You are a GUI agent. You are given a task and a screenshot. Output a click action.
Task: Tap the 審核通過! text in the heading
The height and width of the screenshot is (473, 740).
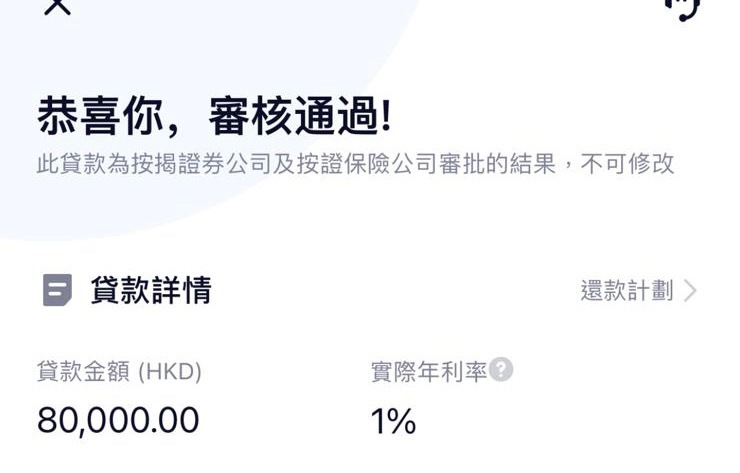tap(300, 116)
